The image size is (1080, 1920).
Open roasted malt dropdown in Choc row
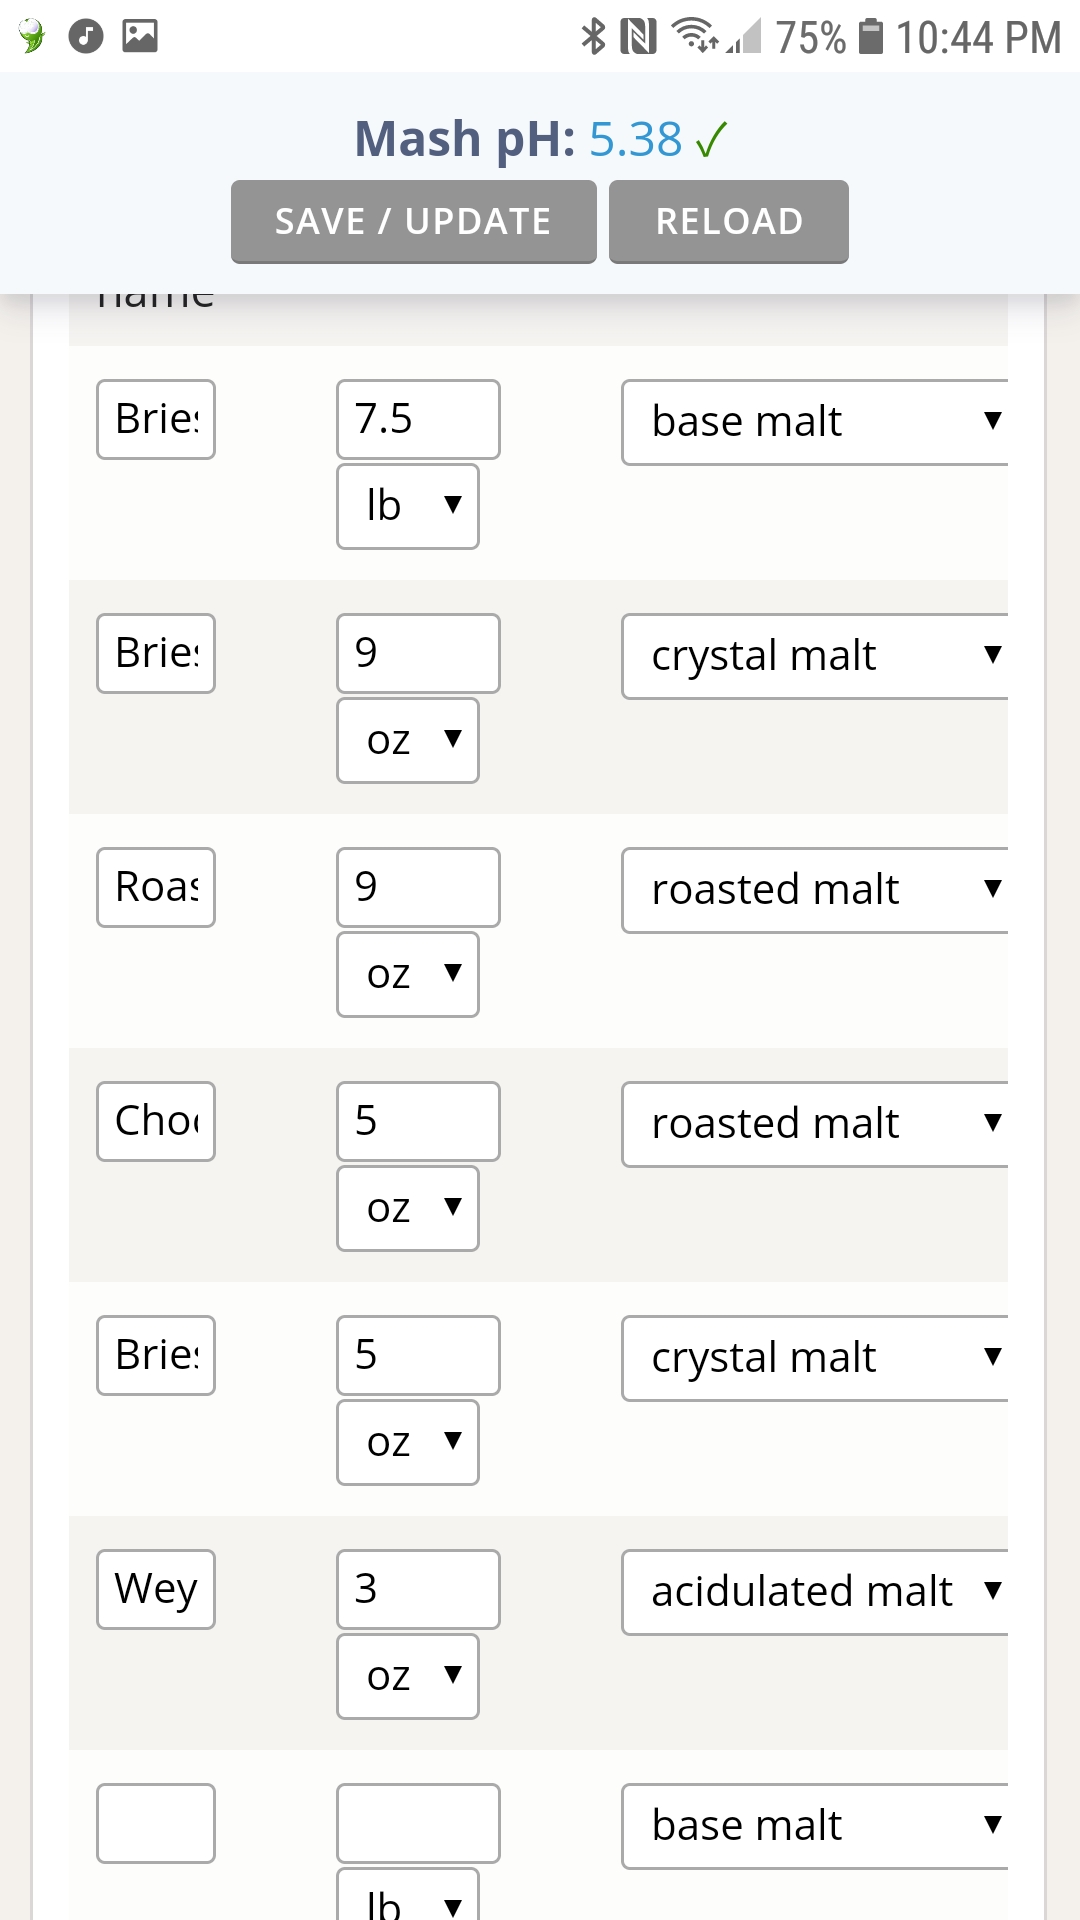814,1124
